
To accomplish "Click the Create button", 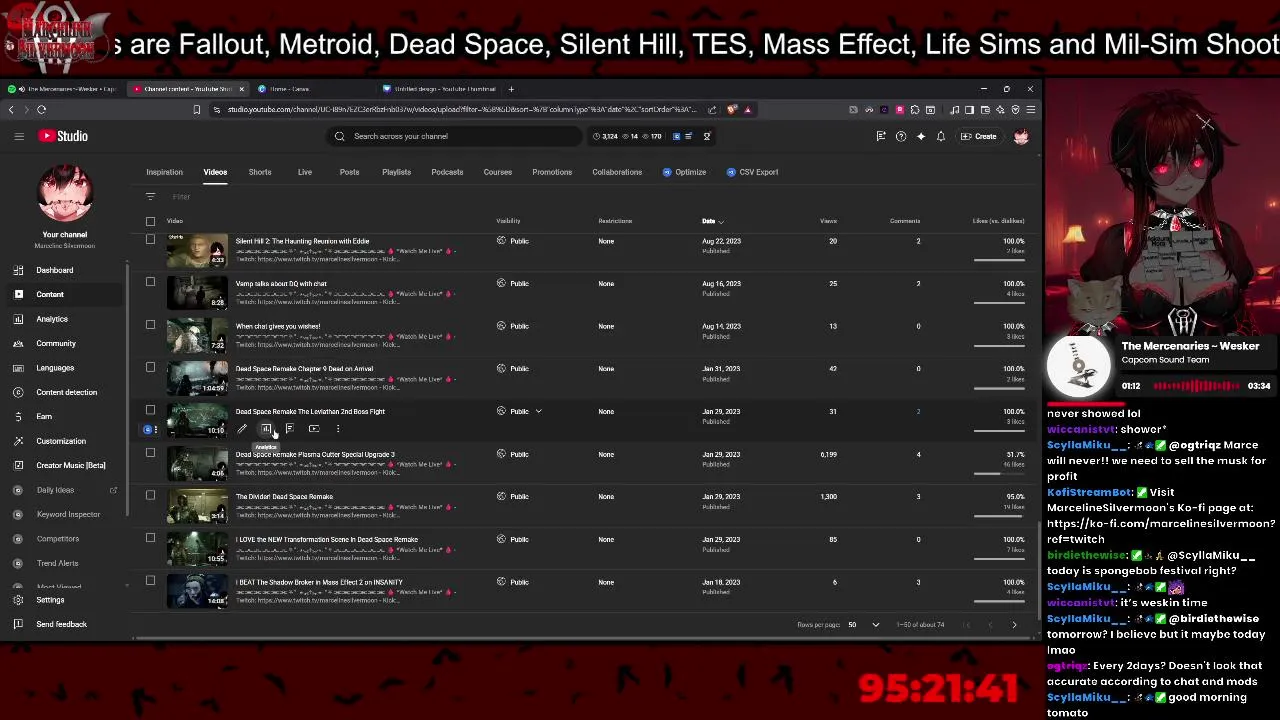I will pos(981,136).
